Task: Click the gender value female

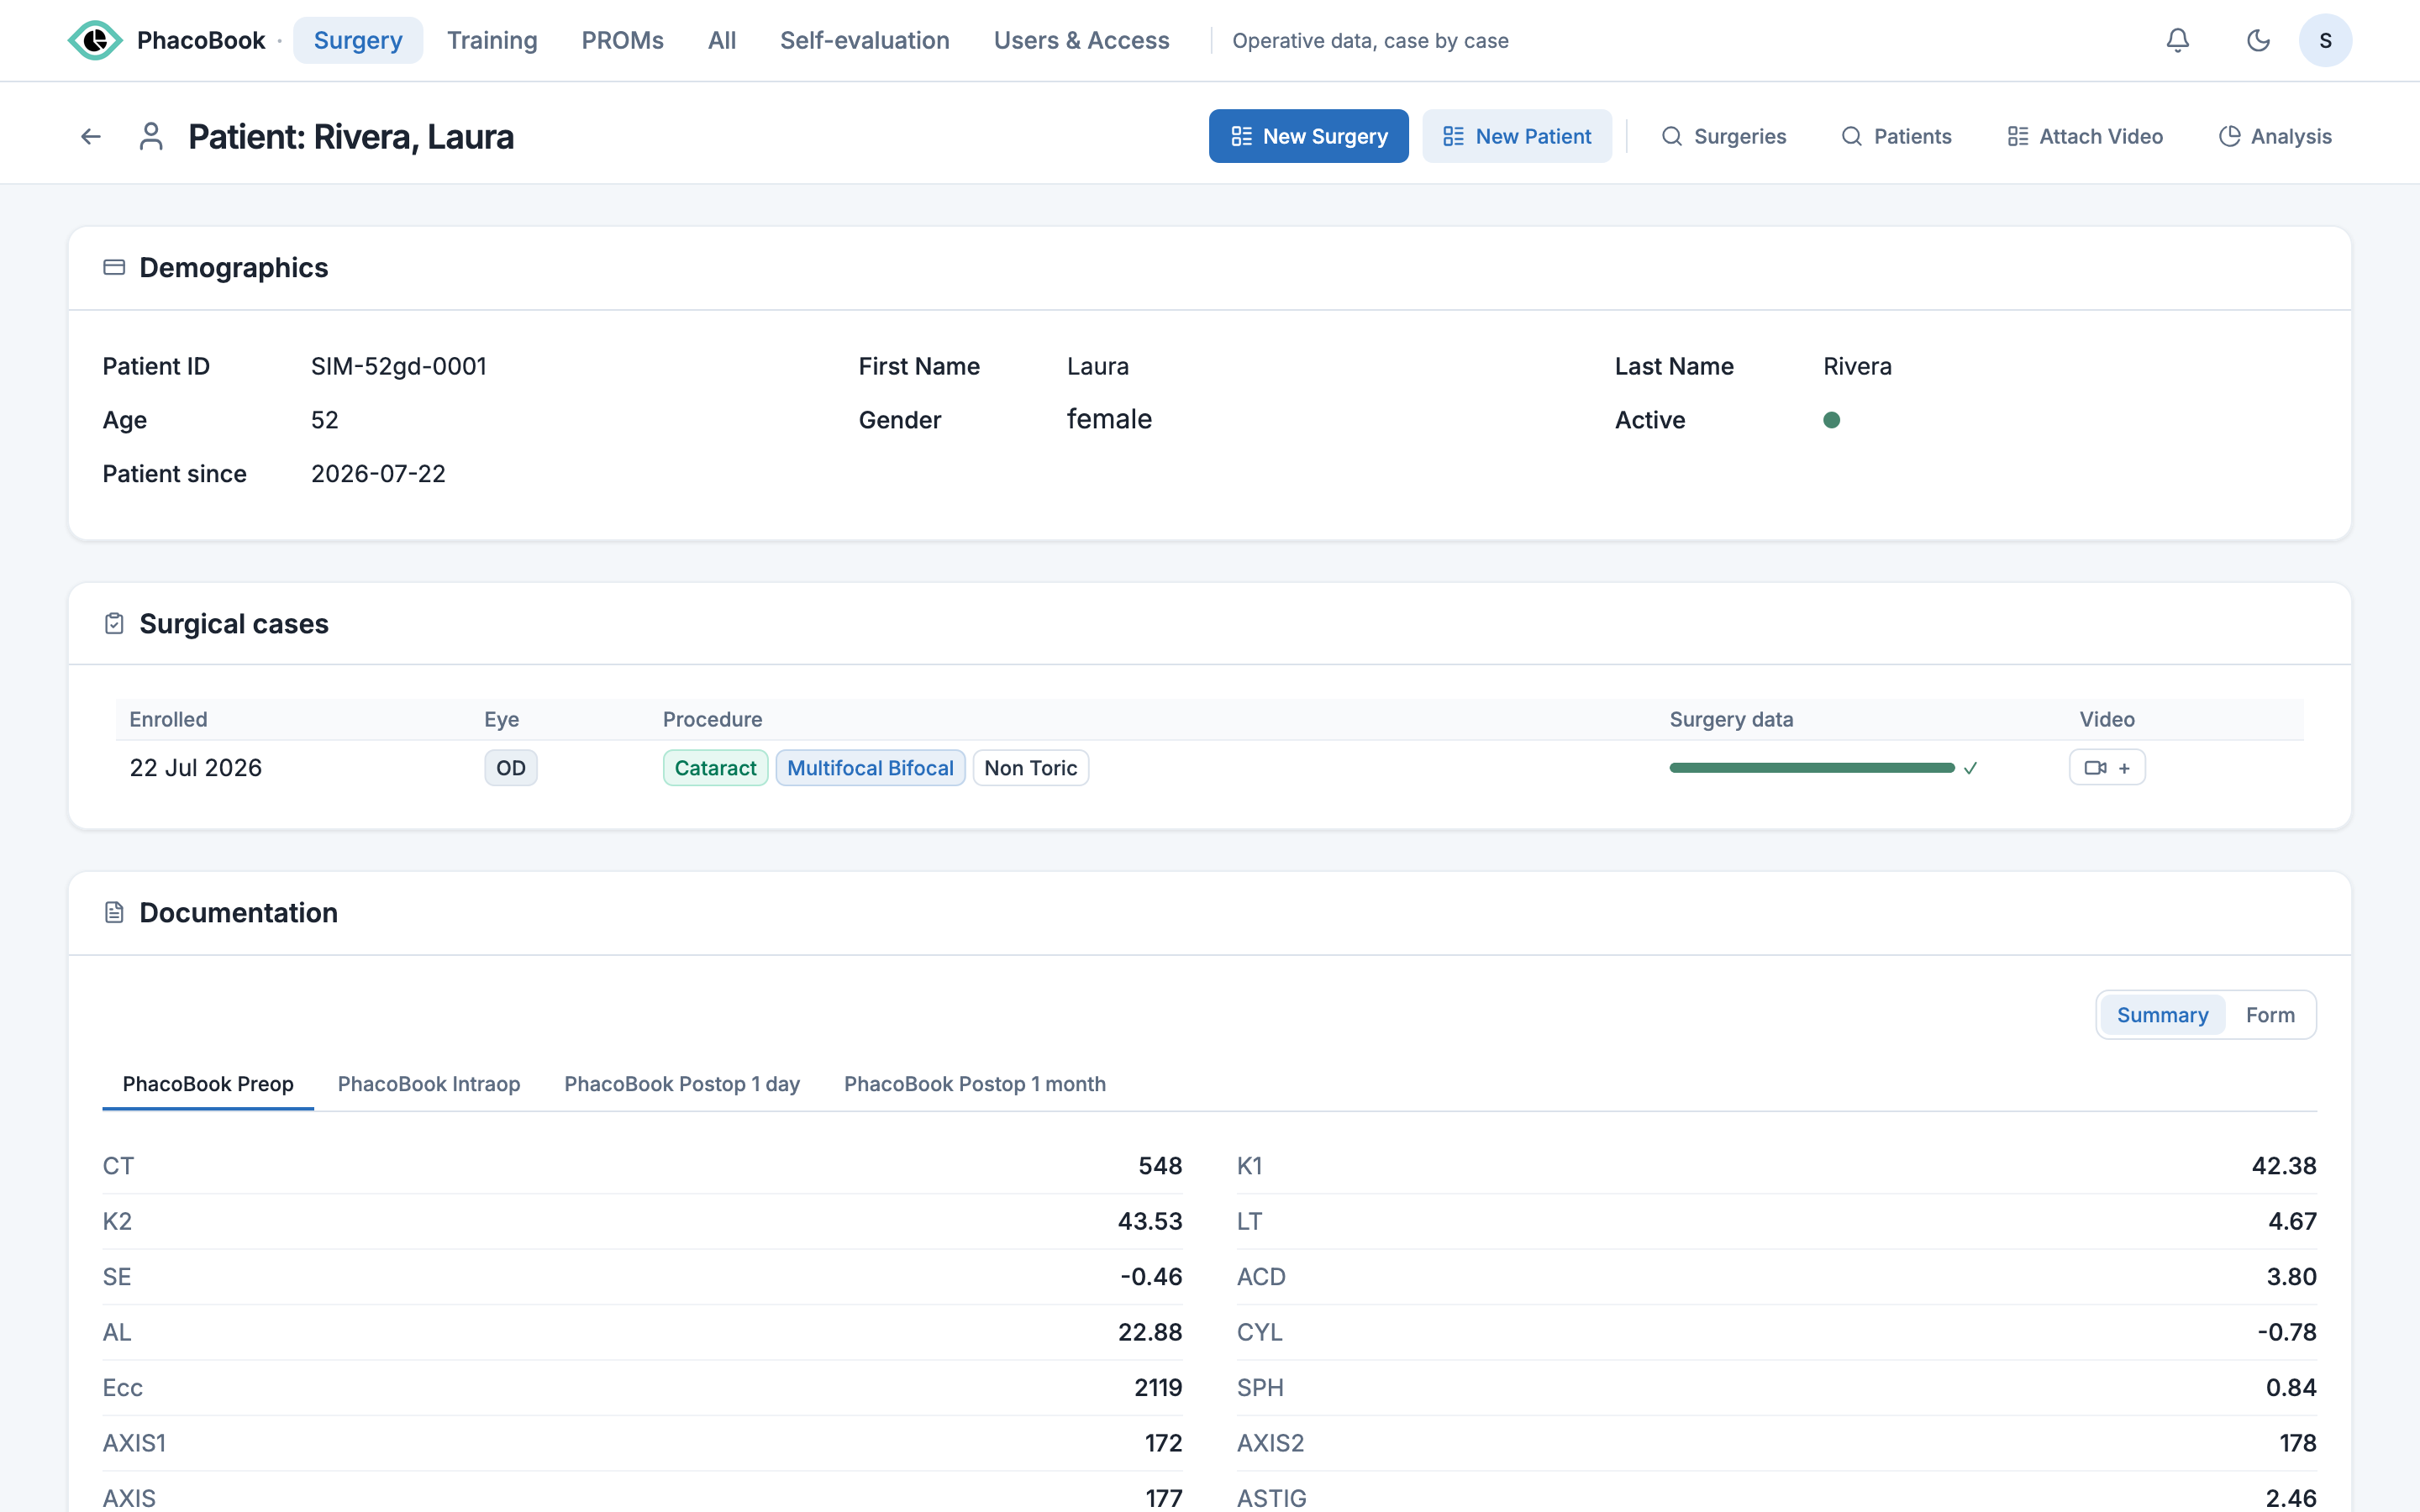Action: [x=1109, y=419]
